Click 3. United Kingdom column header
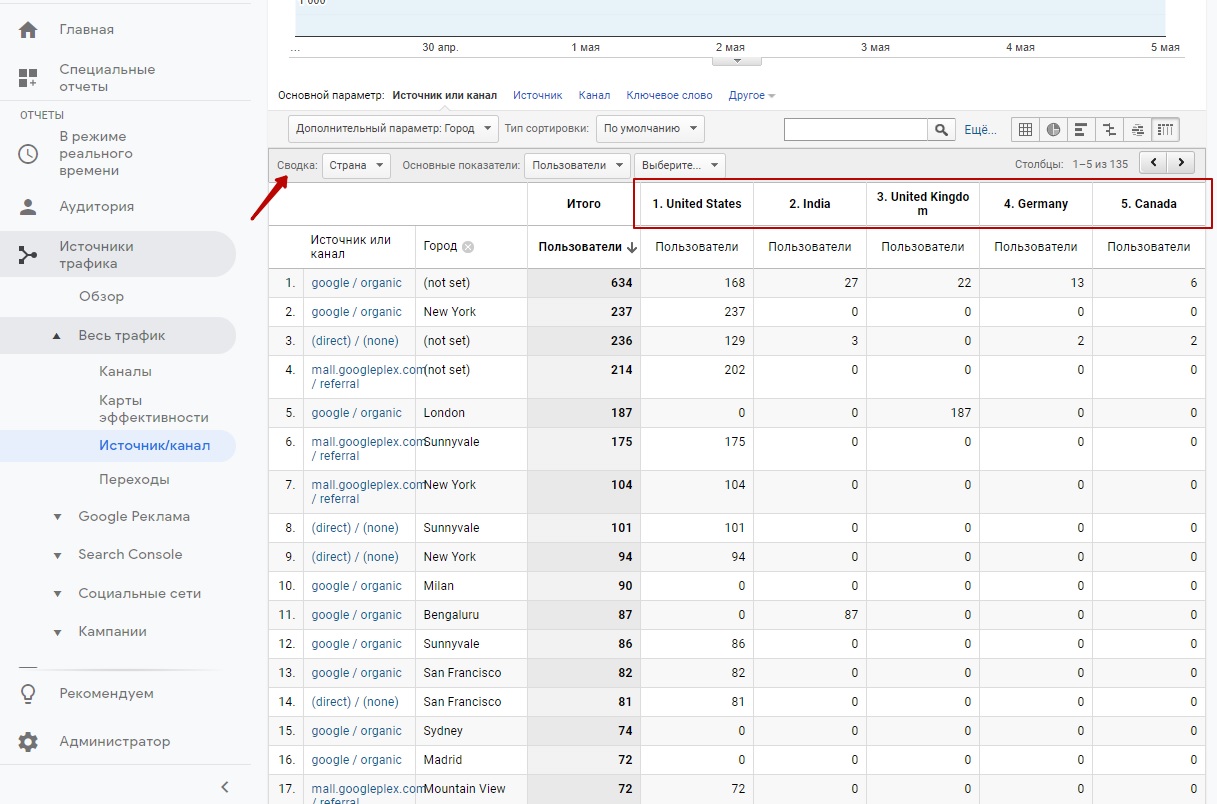 pos(923,204)
